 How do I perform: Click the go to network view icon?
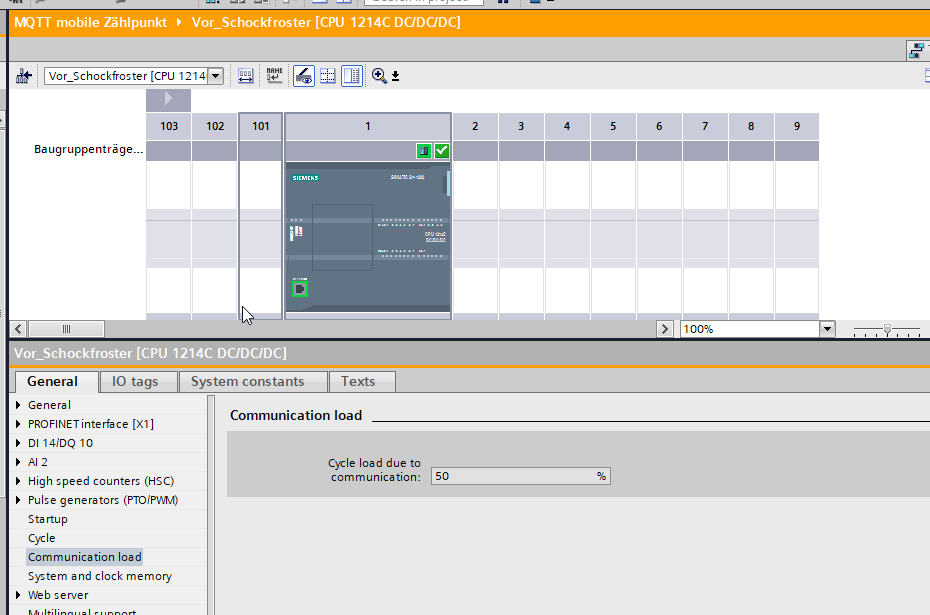tap(23, 76)
